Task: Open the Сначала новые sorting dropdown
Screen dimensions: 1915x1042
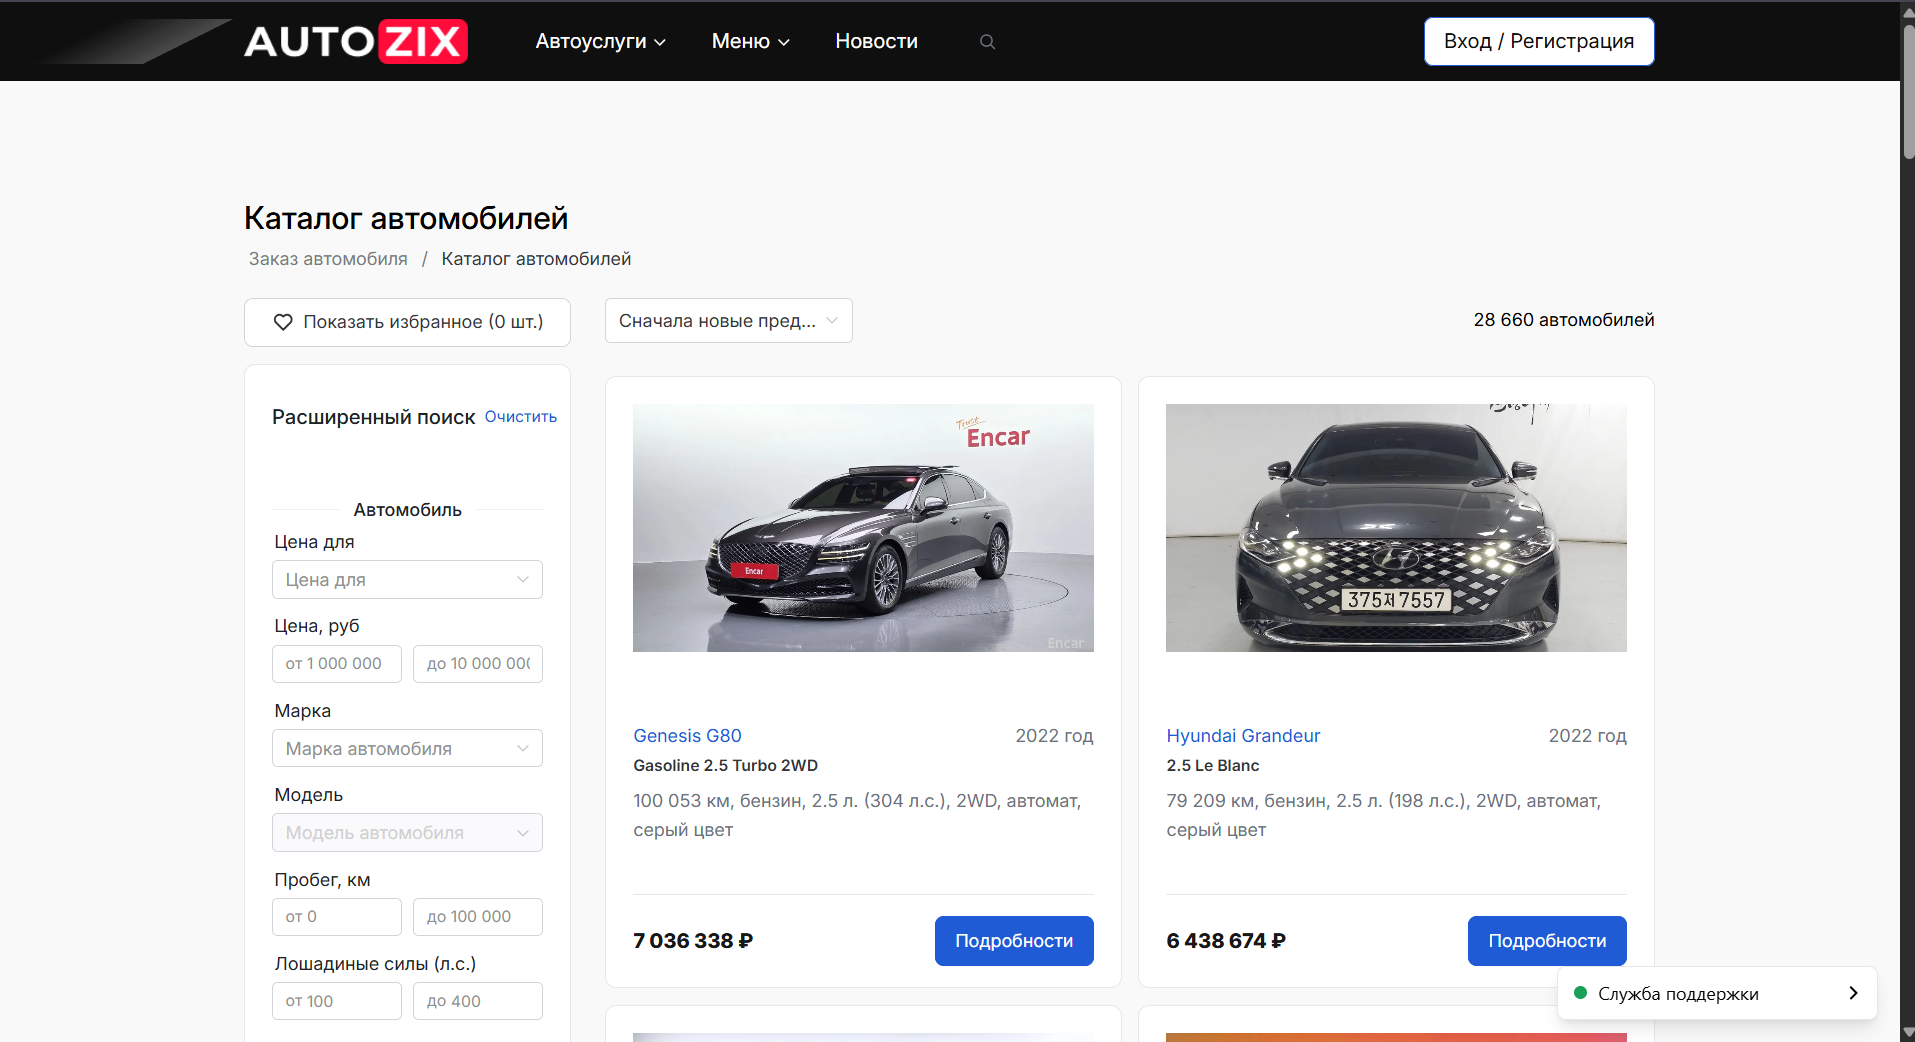Action: click(728, 321)
